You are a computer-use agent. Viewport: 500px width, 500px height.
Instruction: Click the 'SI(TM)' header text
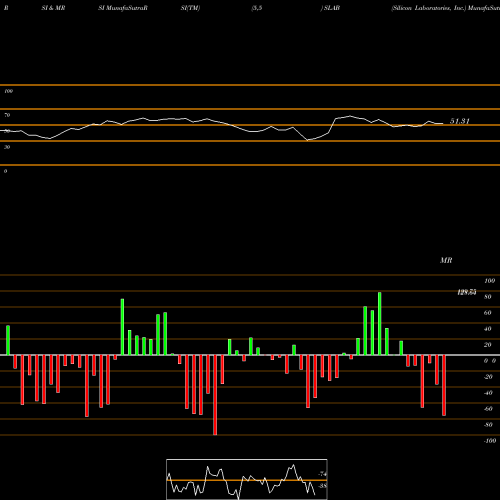[x=190, y=8]
